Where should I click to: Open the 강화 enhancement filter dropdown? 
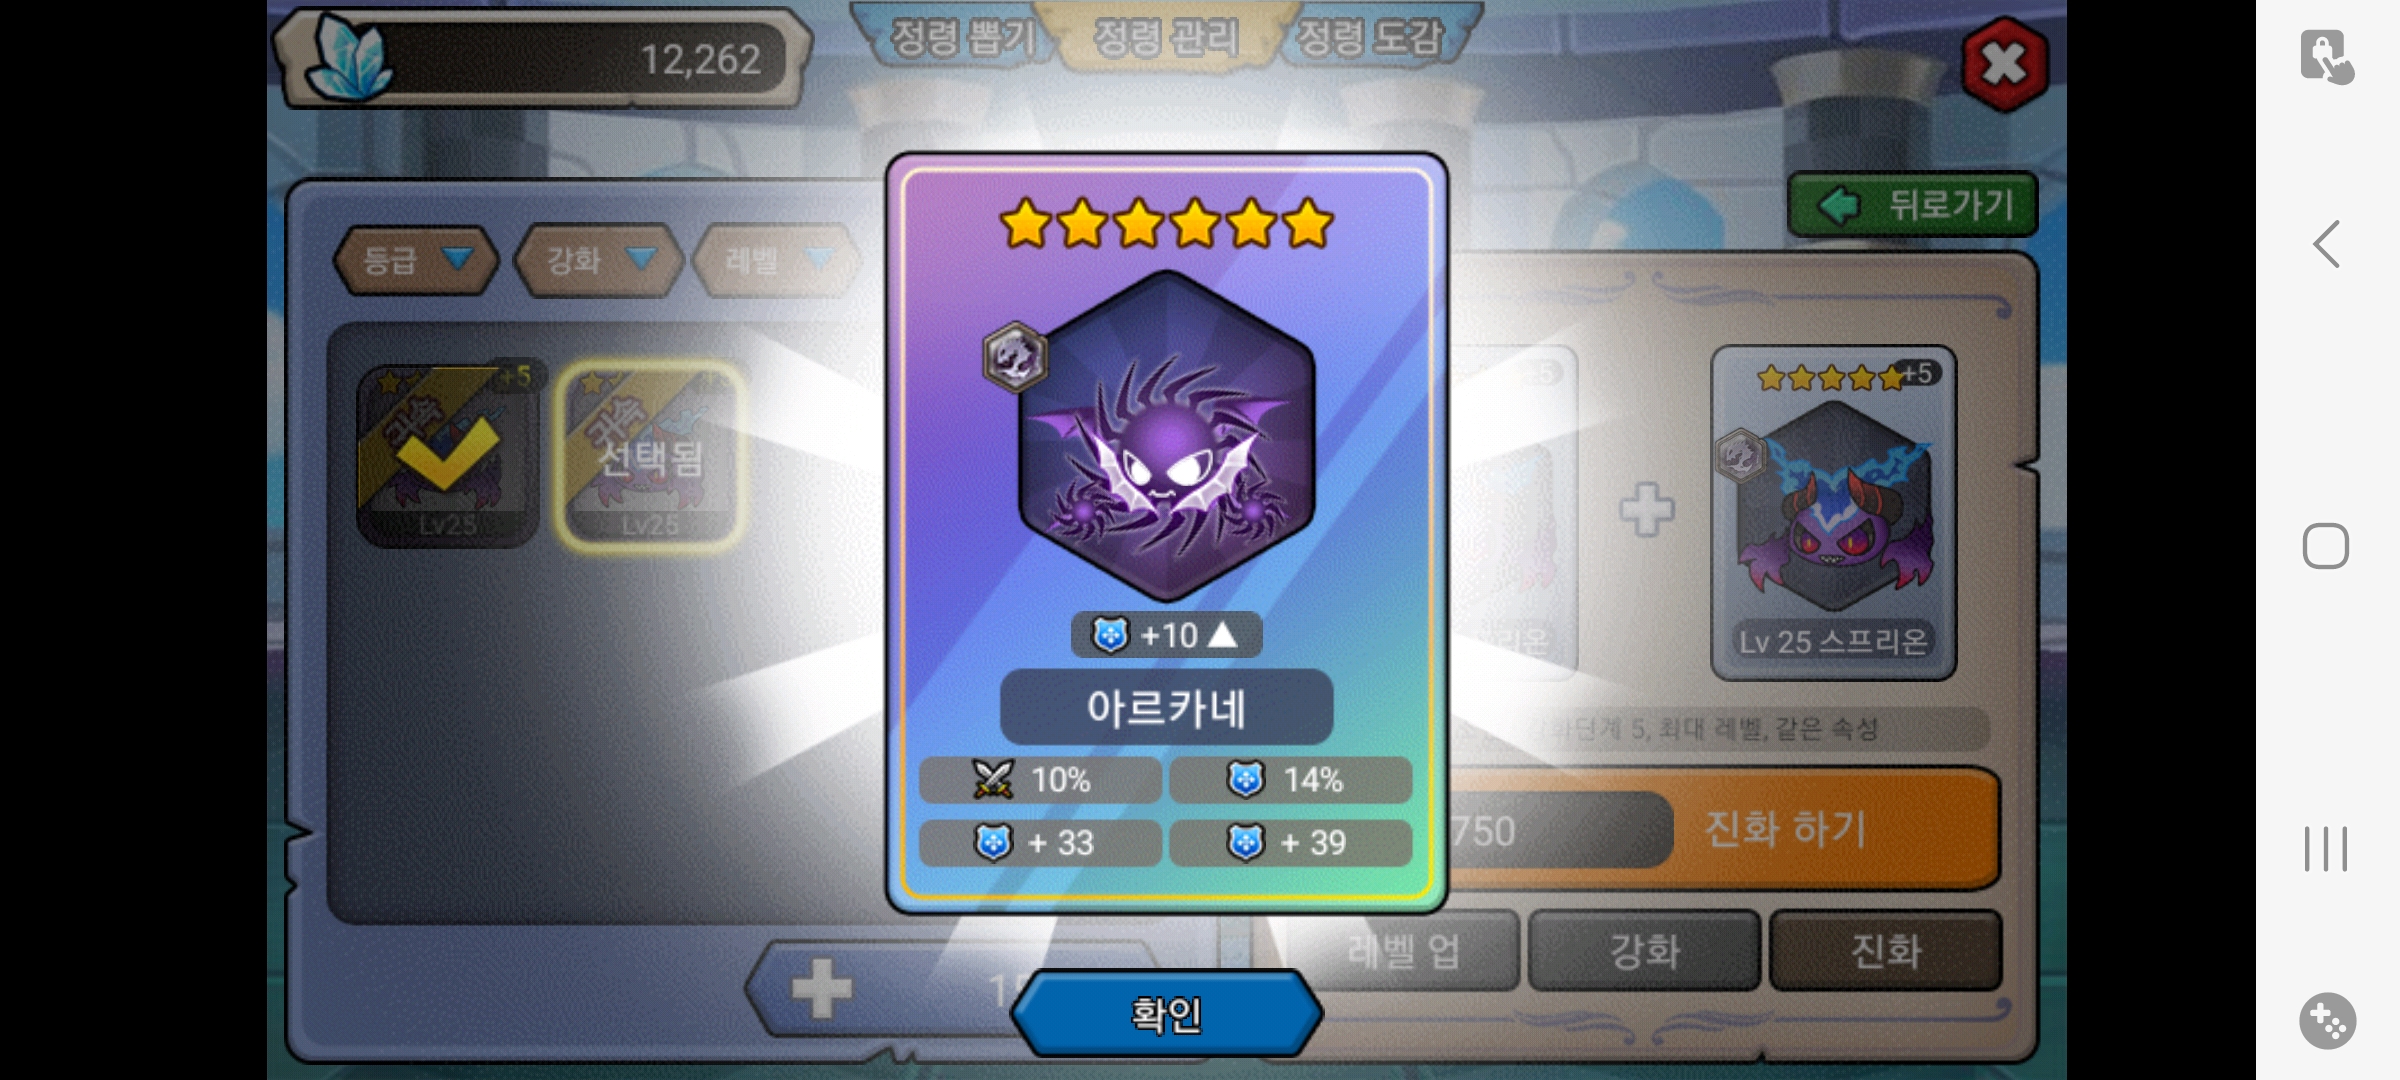click(598, 260)
